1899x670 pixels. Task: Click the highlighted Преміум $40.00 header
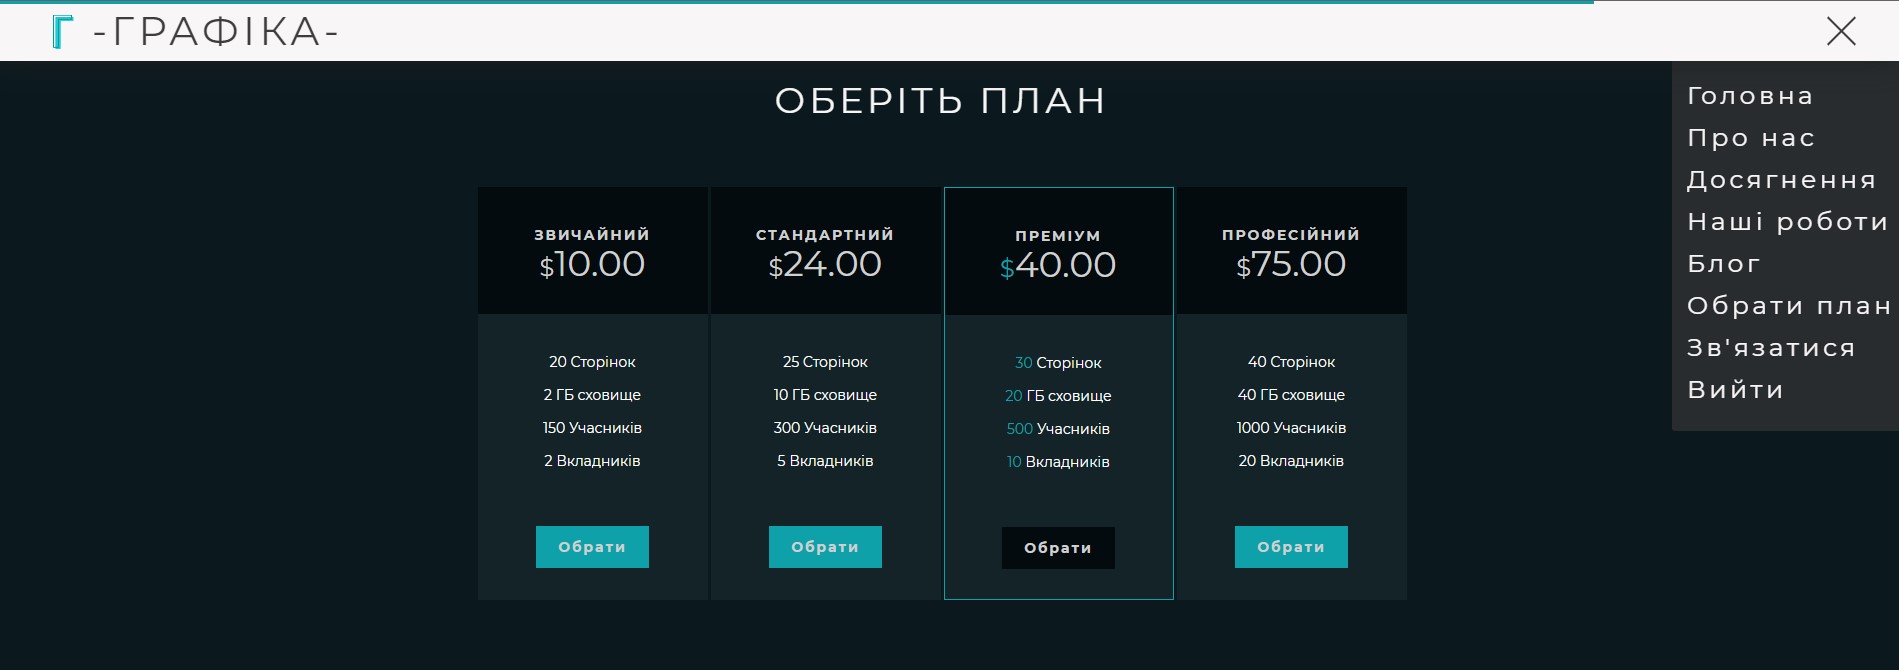1058,253
